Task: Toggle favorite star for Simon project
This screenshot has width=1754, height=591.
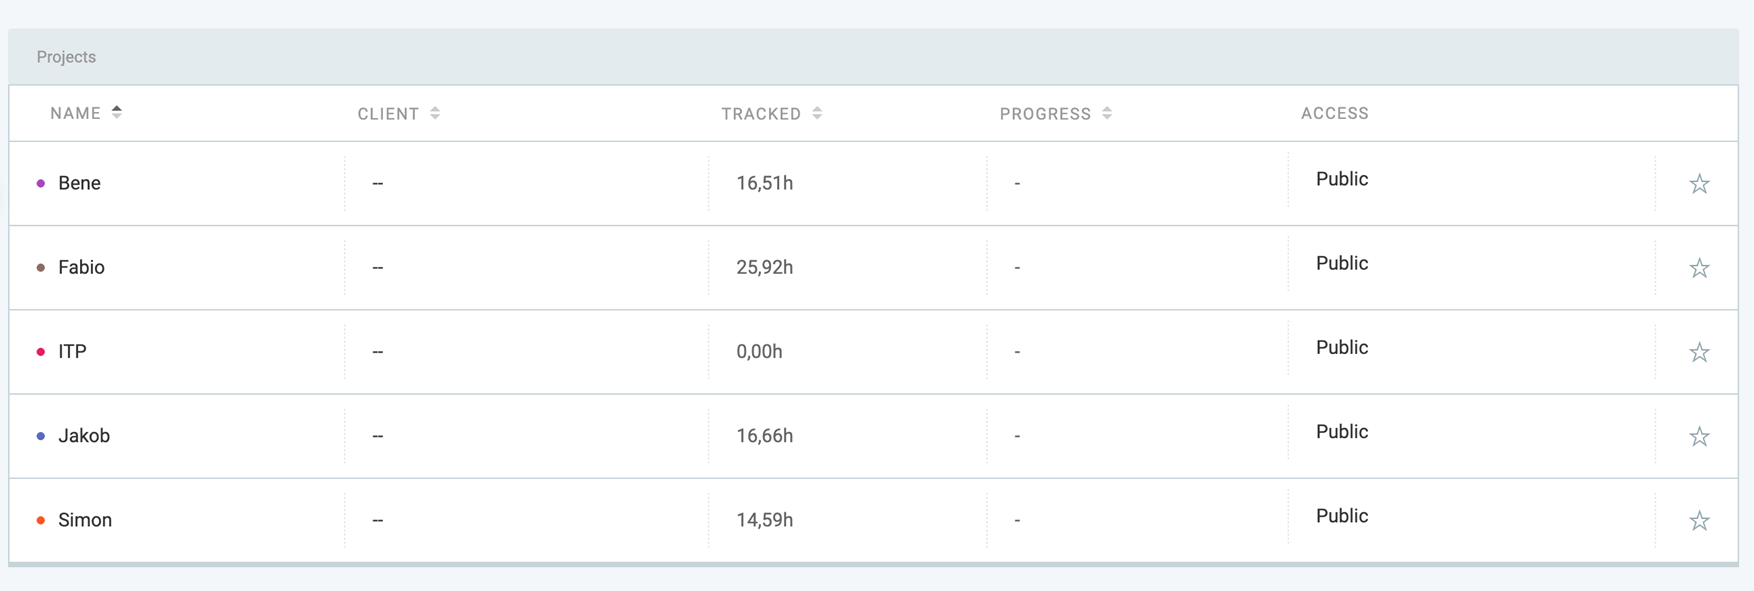Action: pos(1699,521)
